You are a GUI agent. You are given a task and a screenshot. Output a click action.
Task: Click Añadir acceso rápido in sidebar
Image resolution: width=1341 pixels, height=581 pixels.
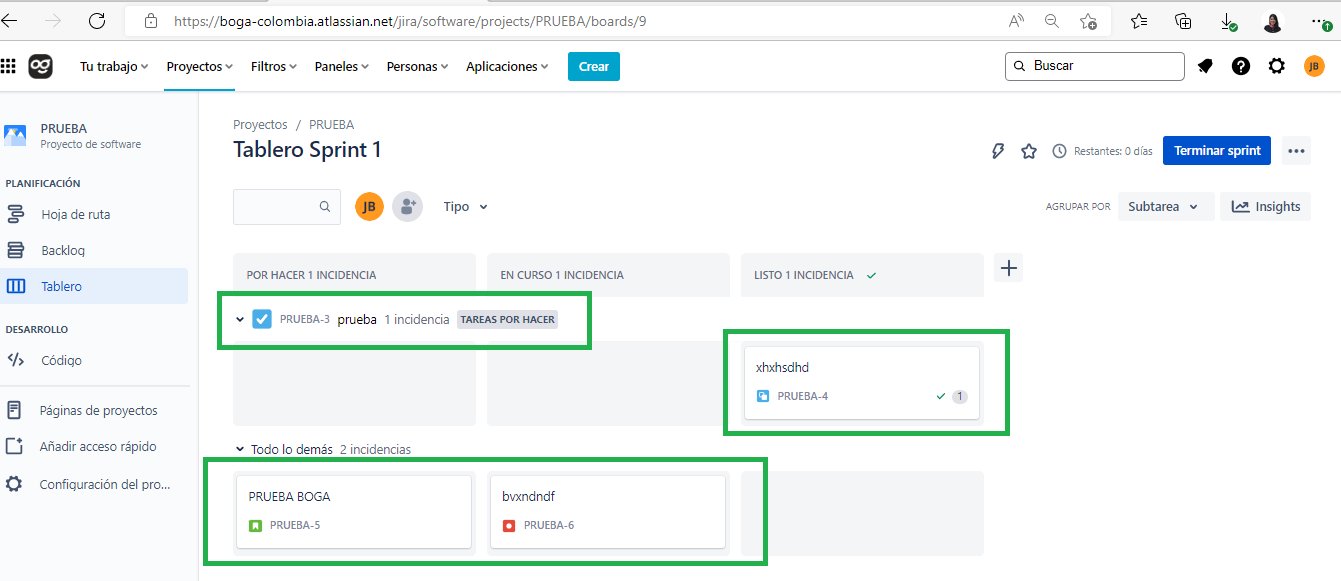(94, 447)
